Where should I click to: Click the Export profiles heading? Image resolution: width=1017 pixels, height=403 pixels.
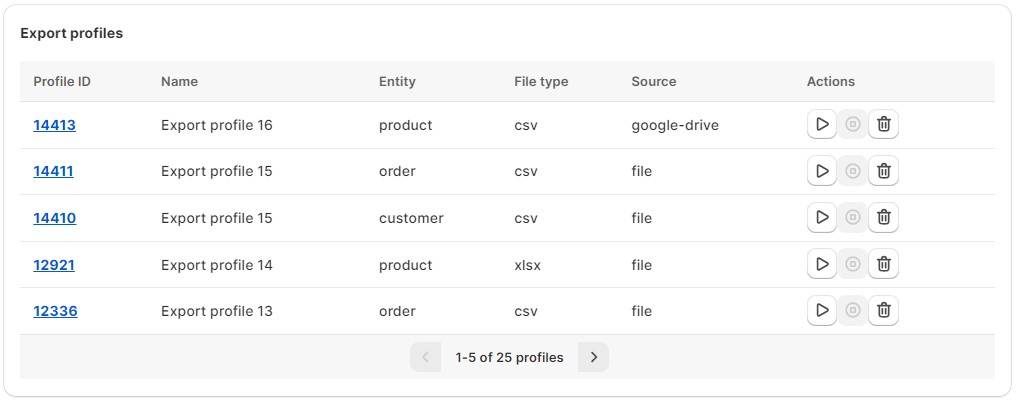click(x=71, y=33)
